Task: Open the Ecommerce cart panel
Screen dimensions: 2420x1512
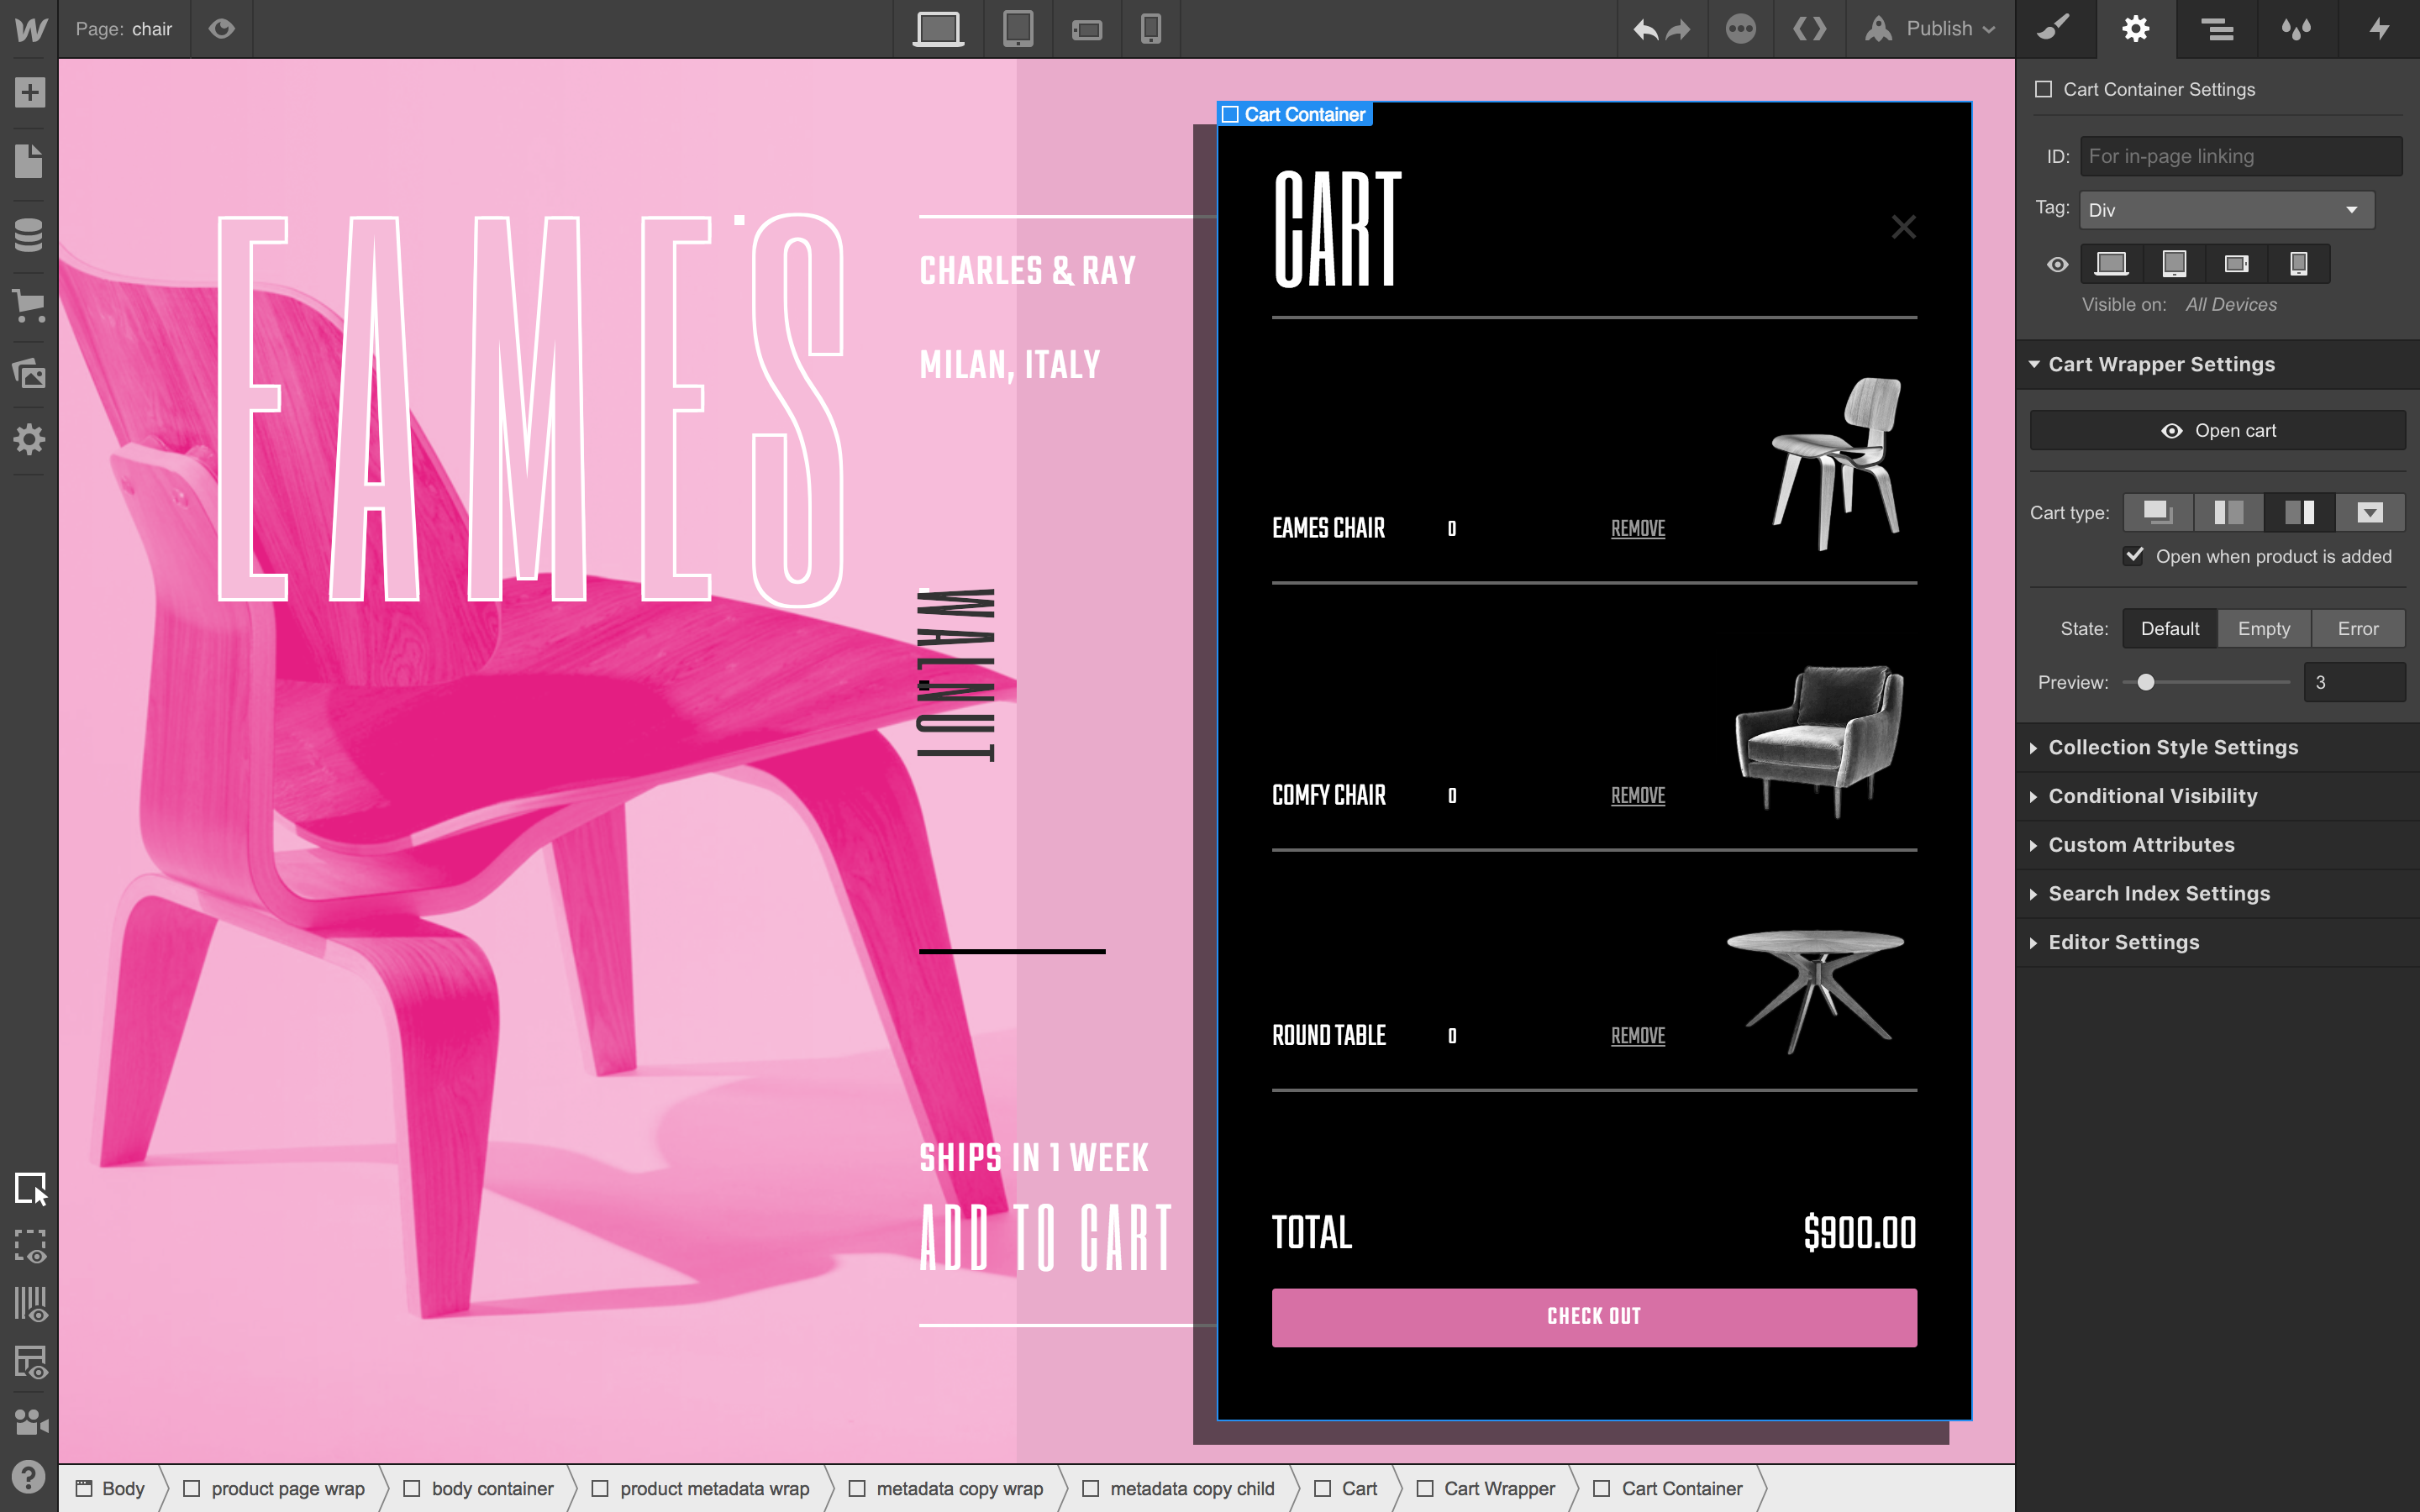Action: 29,306
